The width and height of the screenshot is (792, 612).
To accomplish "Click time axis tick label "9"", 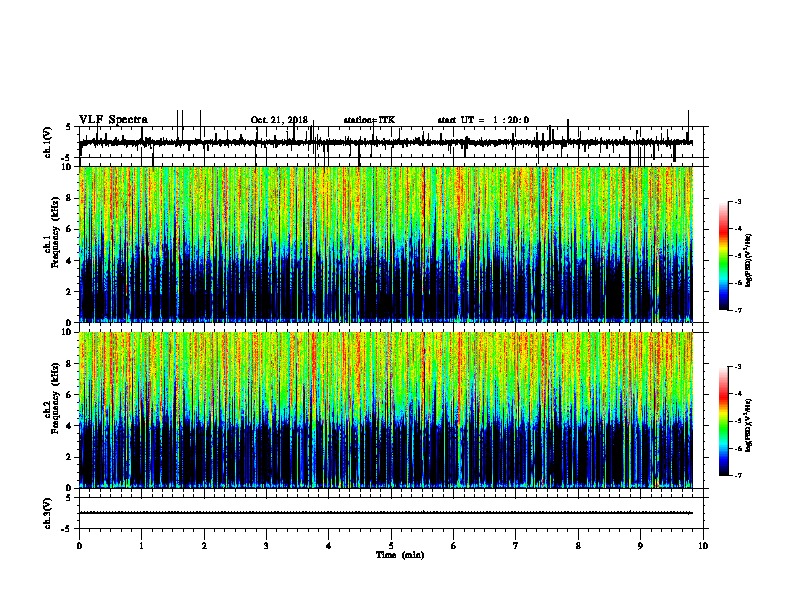I will click(x=640, y=546).
